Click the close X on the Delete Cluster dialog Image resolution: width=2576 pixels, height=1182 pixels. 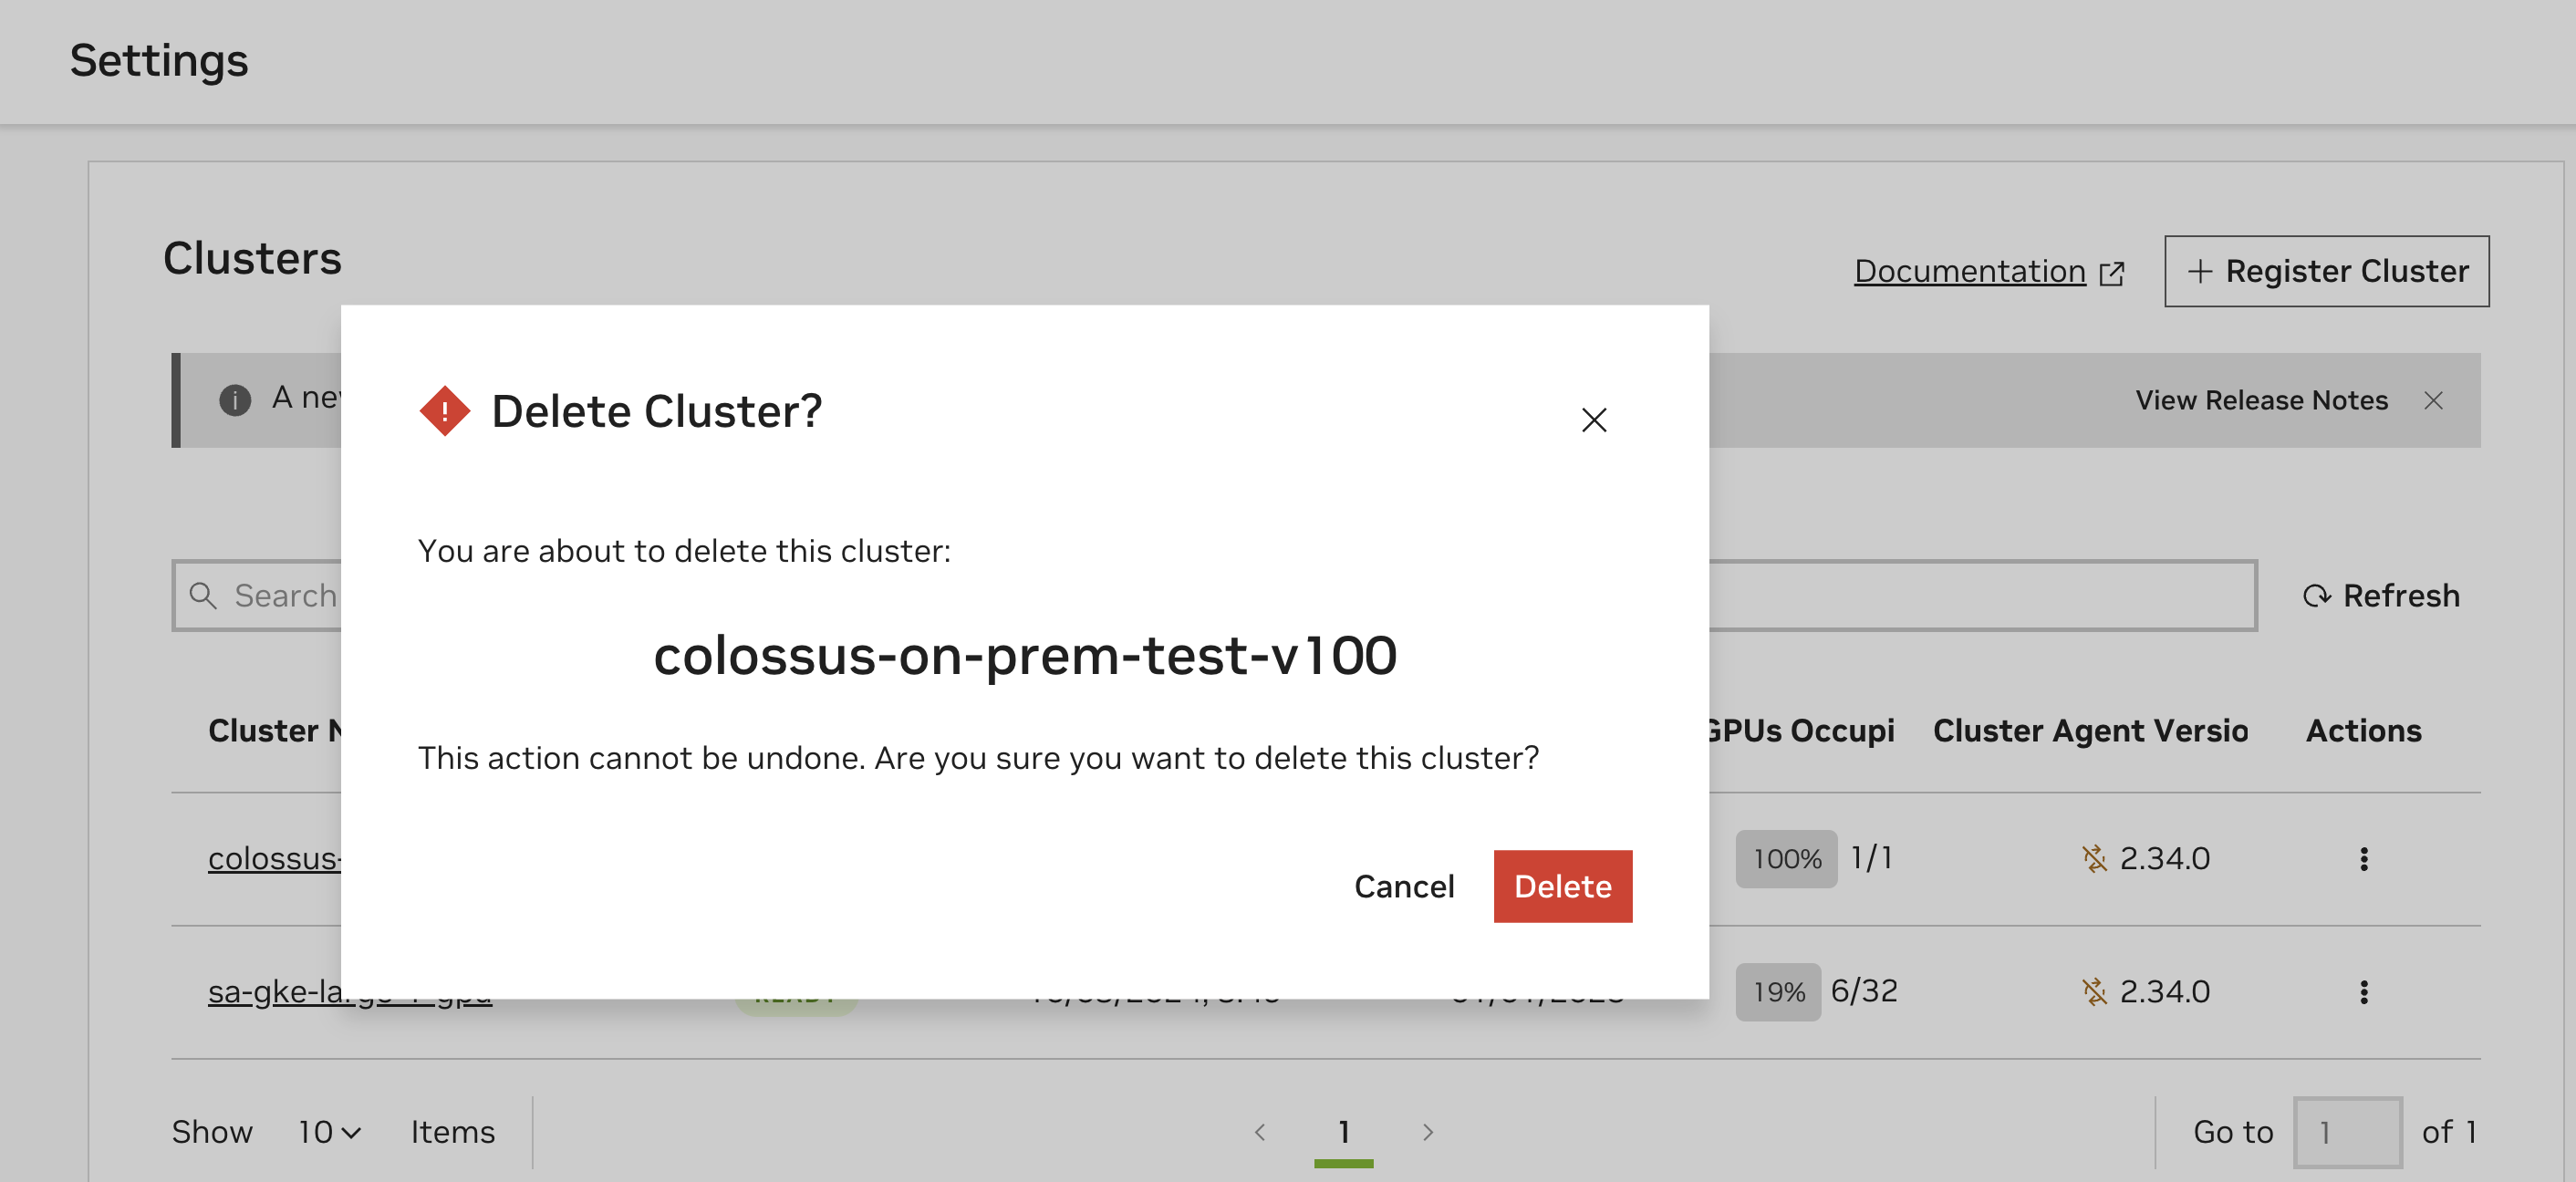(x=1592, y=417)
